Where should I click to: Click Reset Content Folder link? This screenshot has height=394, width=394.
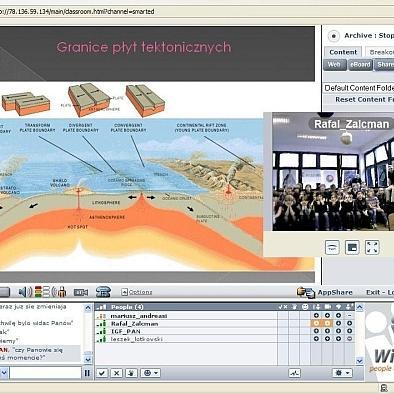[x=364, y=99]
